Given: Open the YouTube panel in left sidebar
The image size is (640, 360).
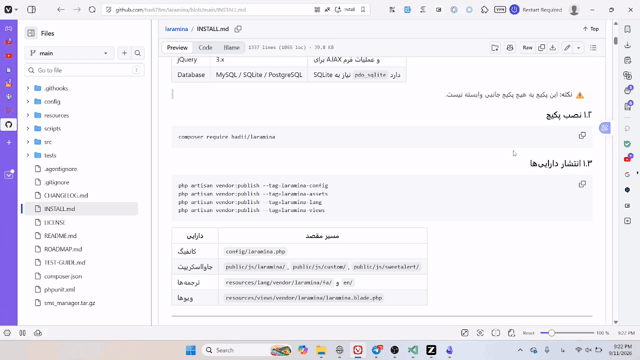Looking at the screenshot, I should [x=9, y=56].
